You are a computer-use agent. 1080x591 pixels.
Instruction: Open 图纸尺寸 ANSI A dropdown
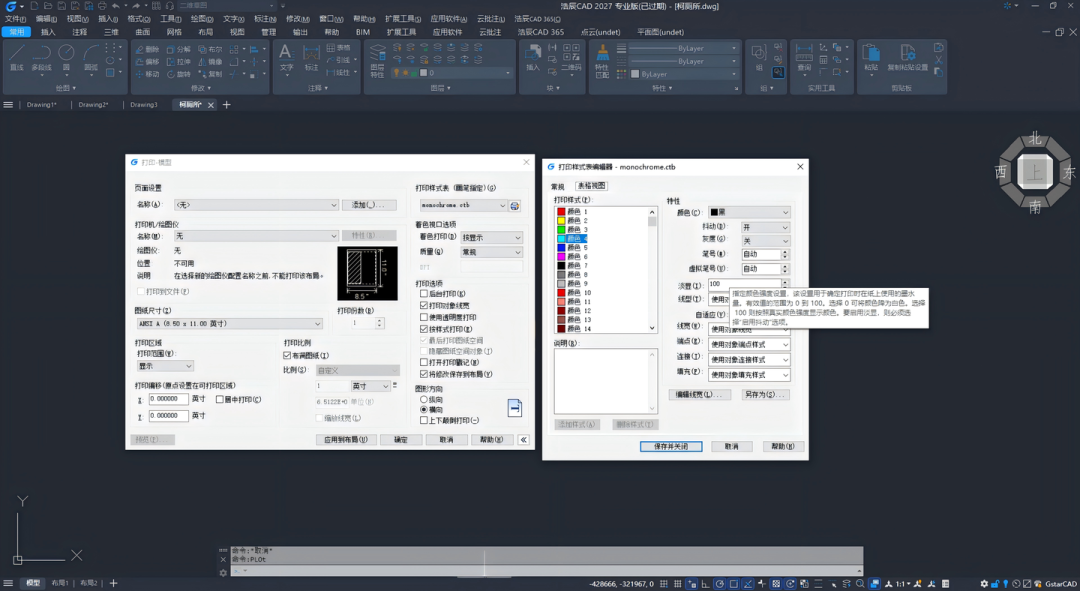point(229,324)
